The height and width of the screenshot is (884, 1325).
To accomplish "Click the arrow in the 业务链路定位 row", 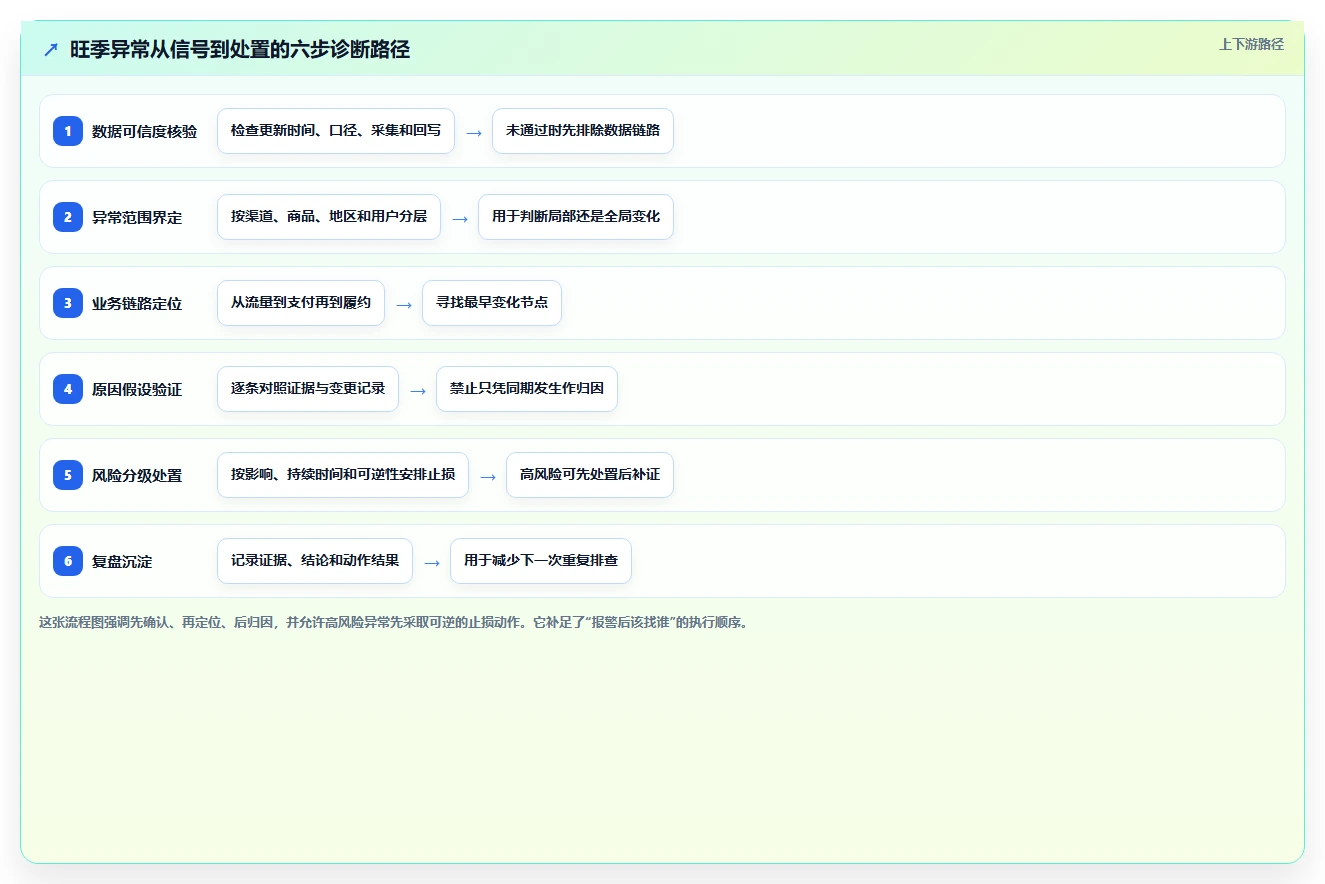I will 404,304.
